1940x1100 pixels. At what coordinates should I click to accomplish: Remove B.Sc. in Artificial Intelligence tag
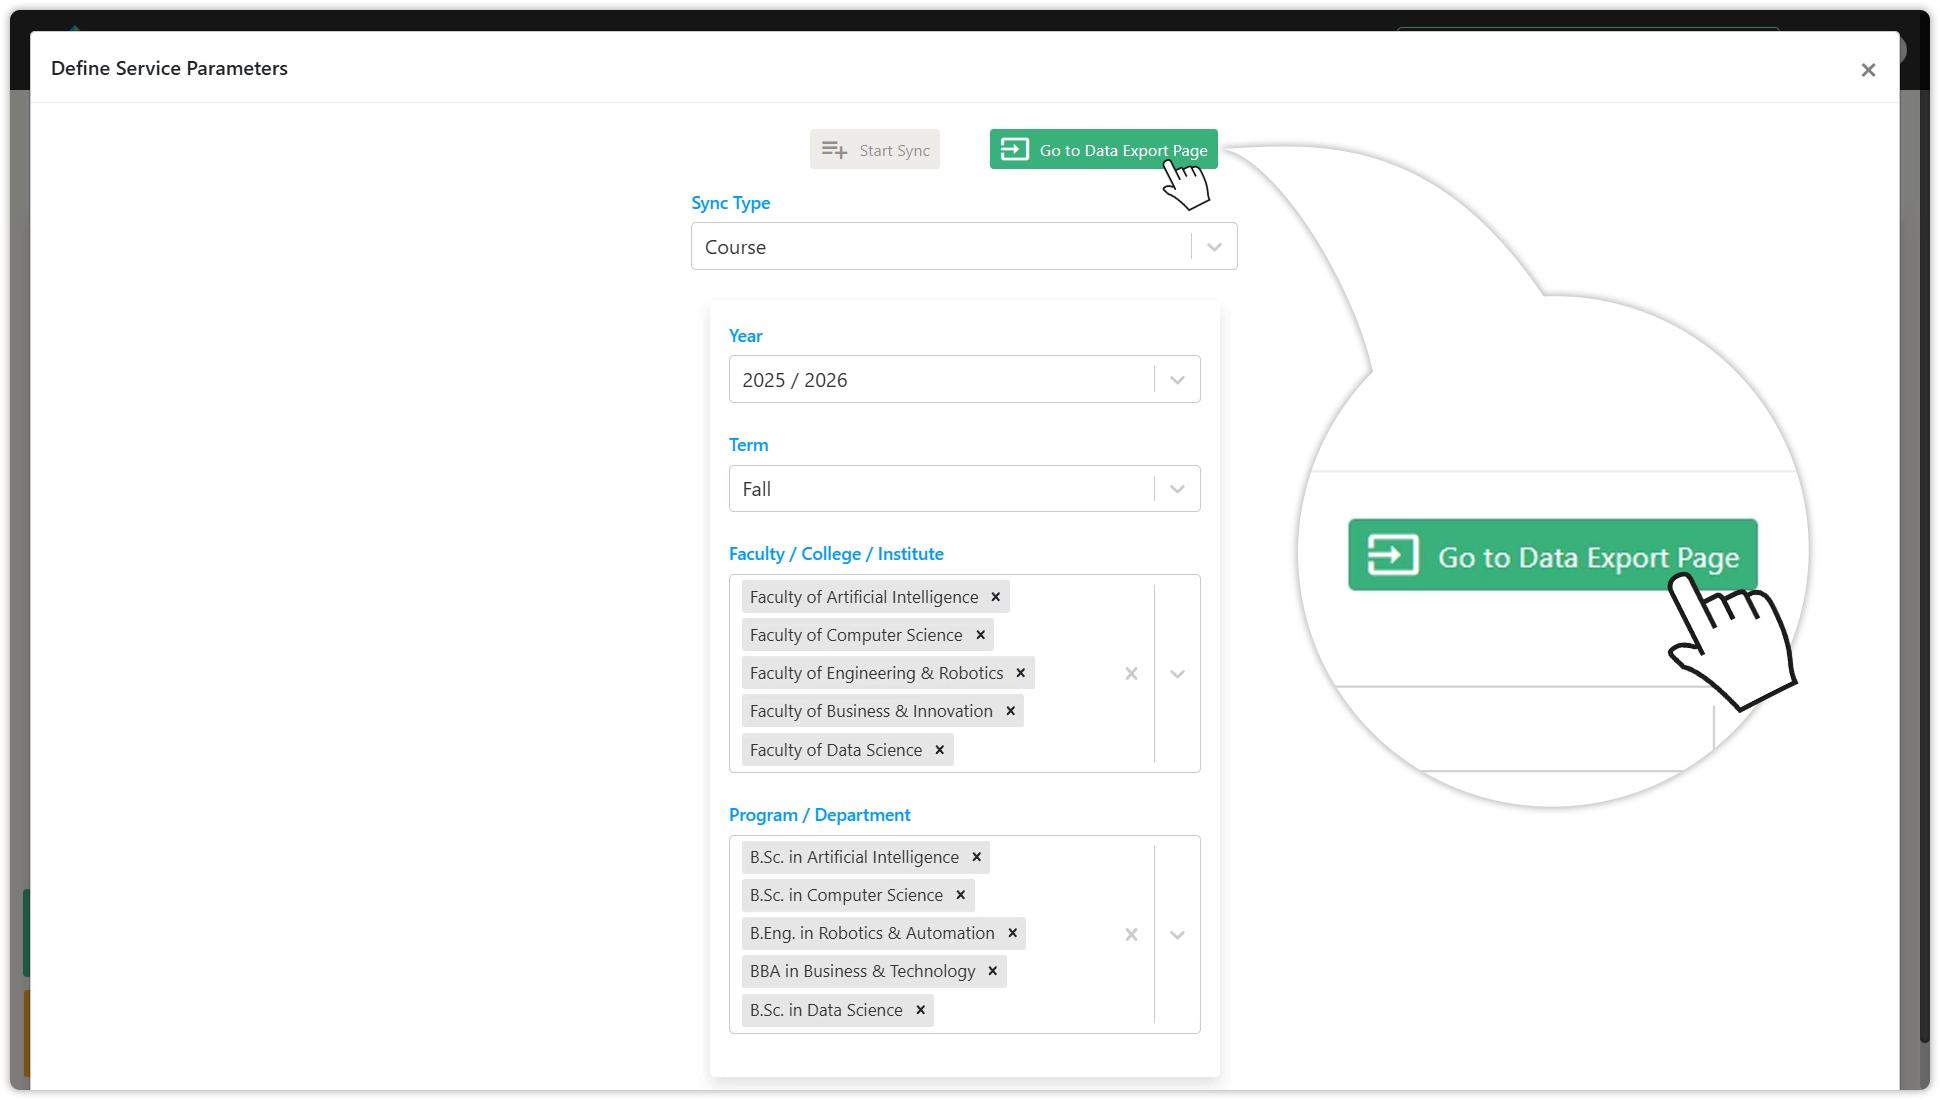tap(976, 857)
